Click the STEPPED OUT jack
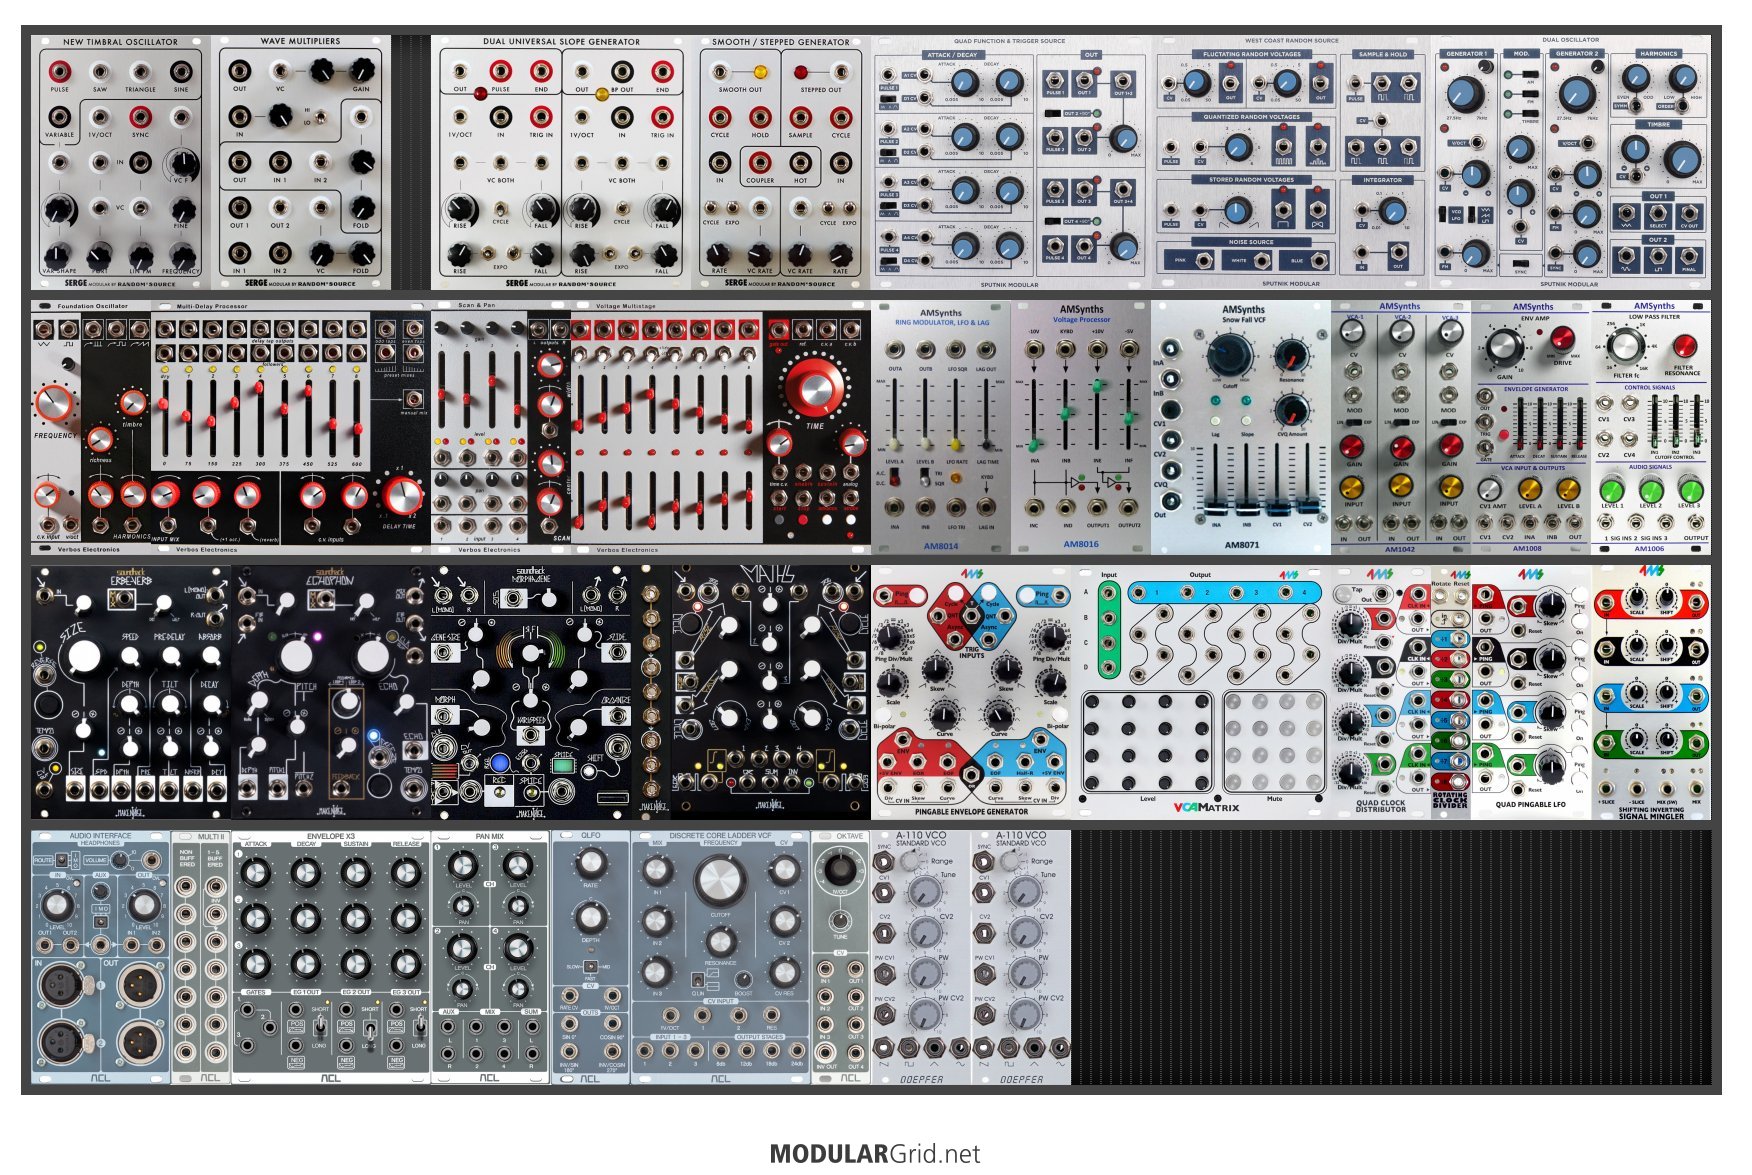Image resolution: width=1752 pixels, height=1175 pixels. 841,72
